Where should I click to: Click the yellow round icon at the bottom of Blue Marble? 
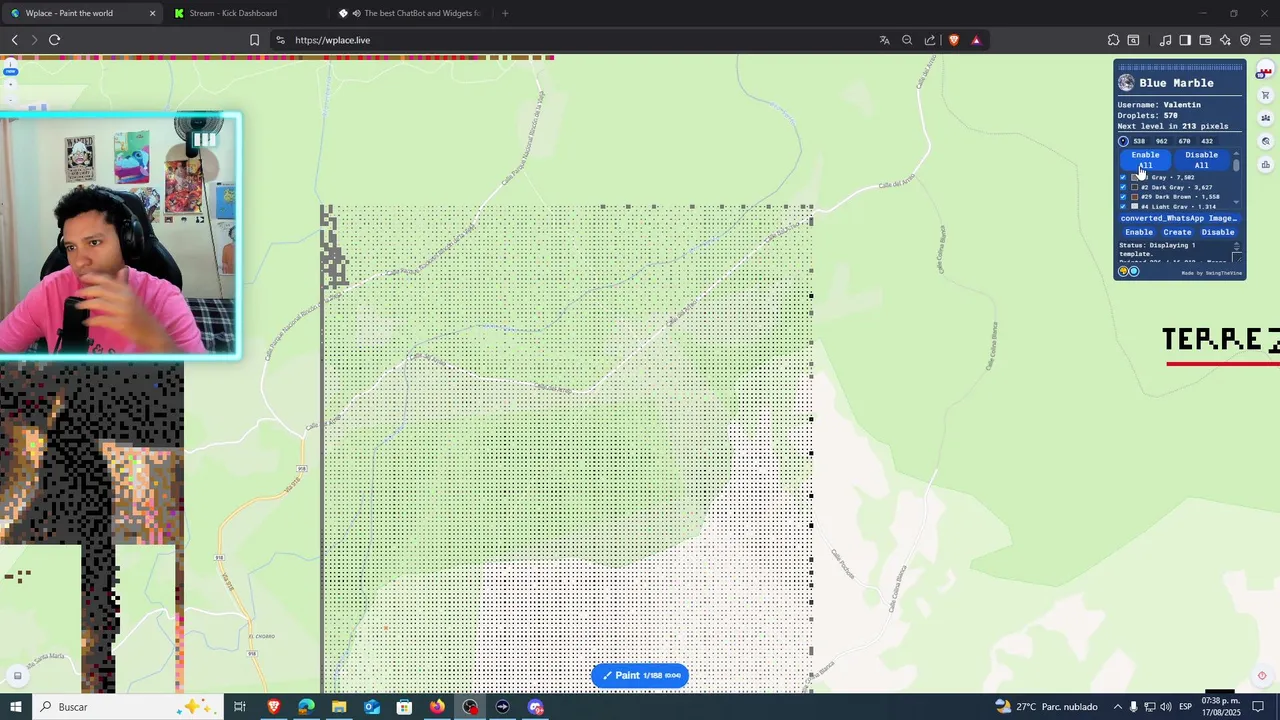click(x=1123, y=271)
